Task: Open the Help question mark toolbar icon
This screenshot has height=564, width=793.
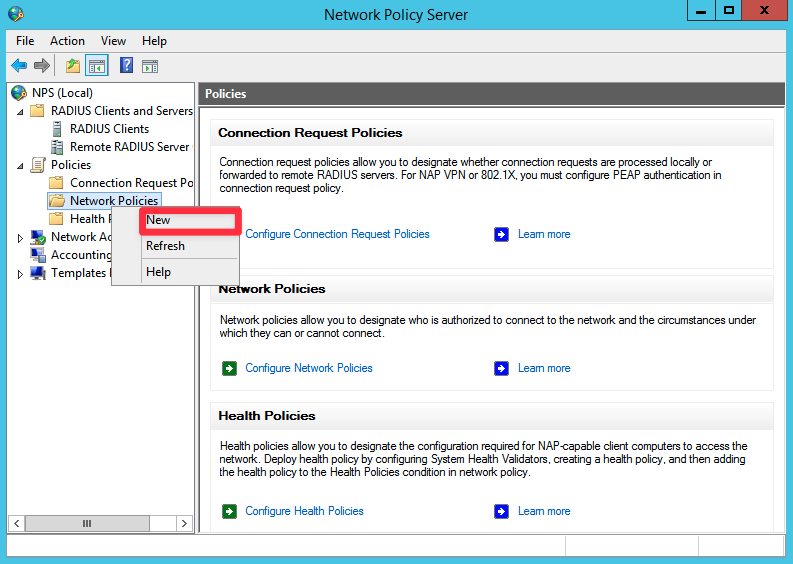Action: pyautogui.click(x=126, y=65)
